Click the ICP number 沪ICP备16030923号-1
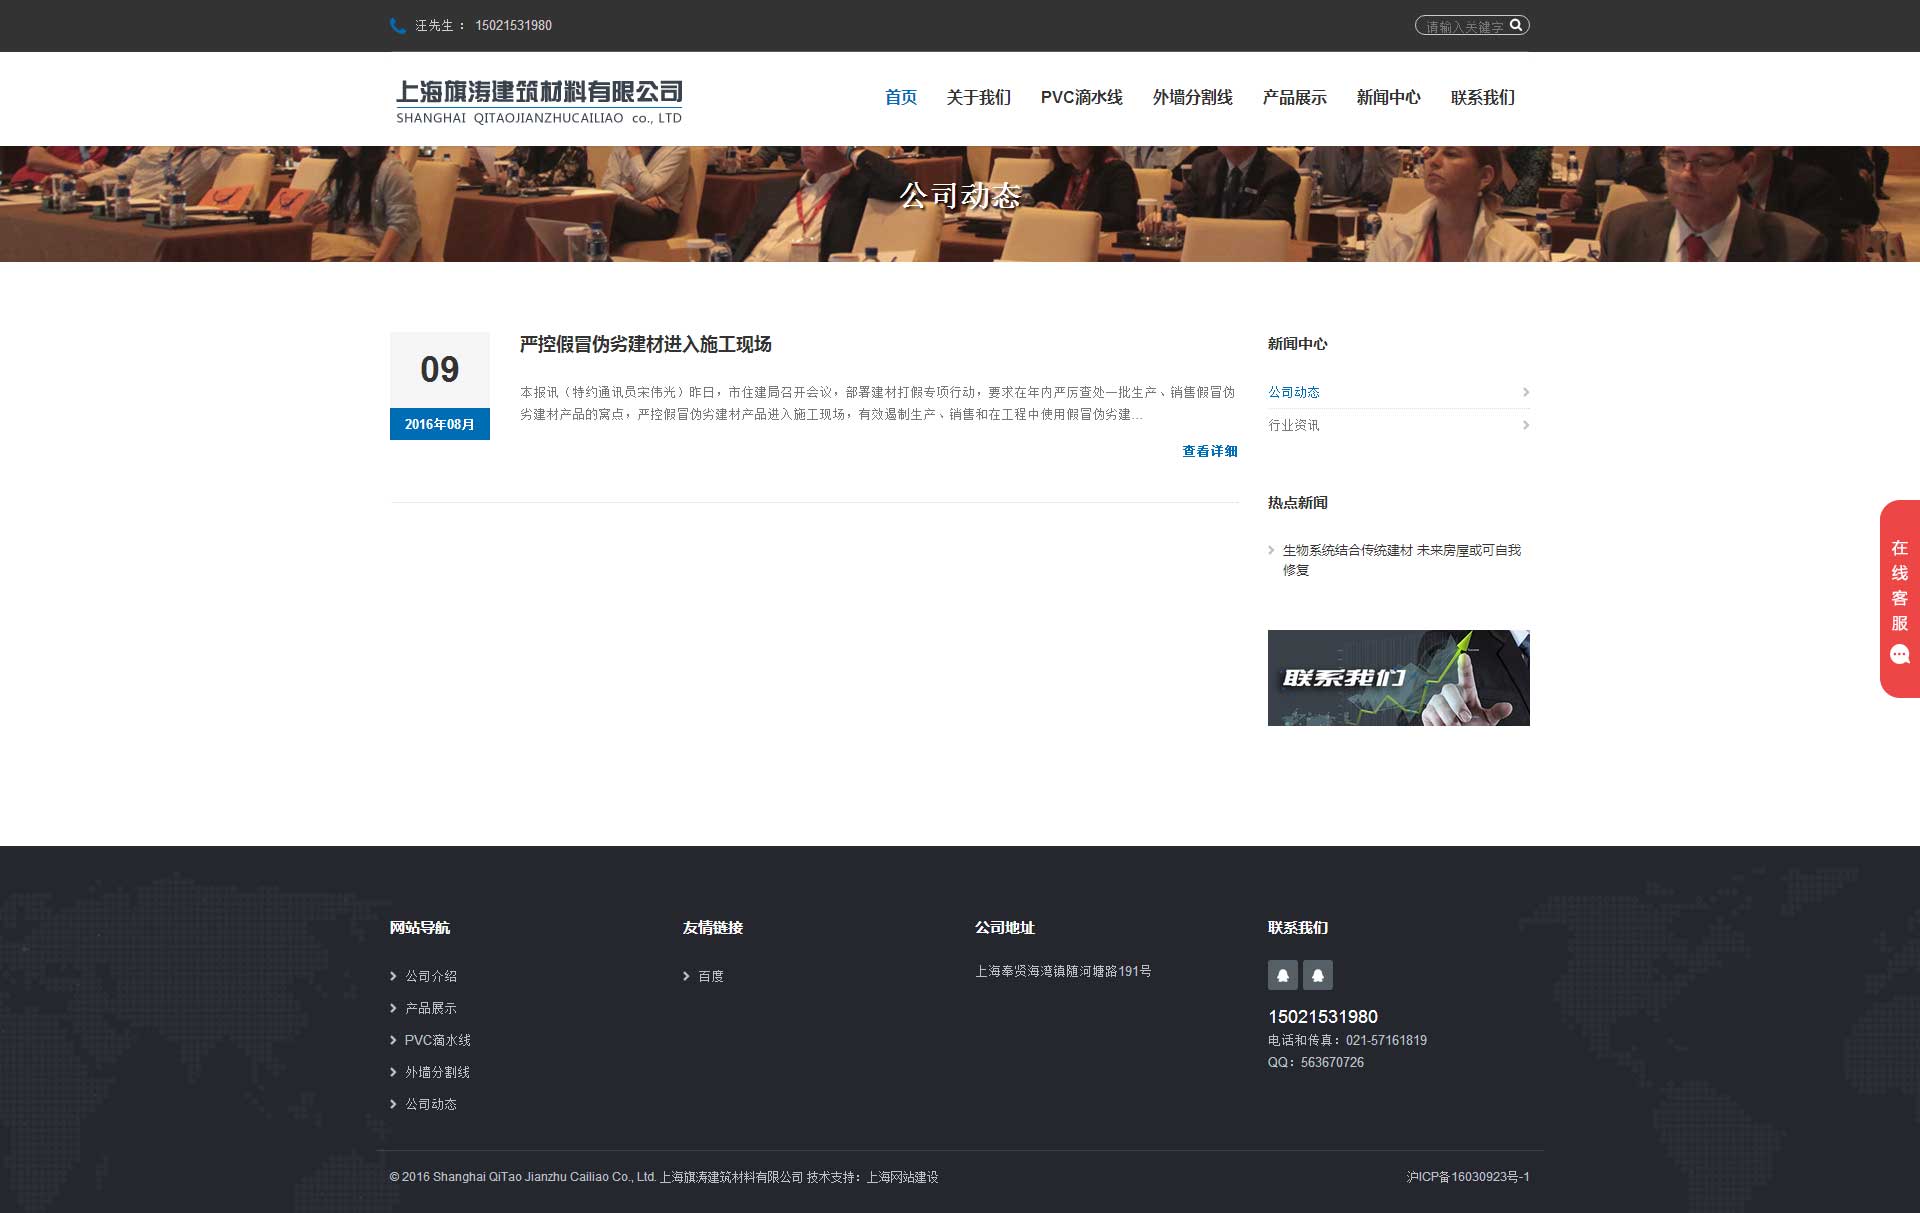Screen dimensions: 1920x1213 point(1468,1177)
